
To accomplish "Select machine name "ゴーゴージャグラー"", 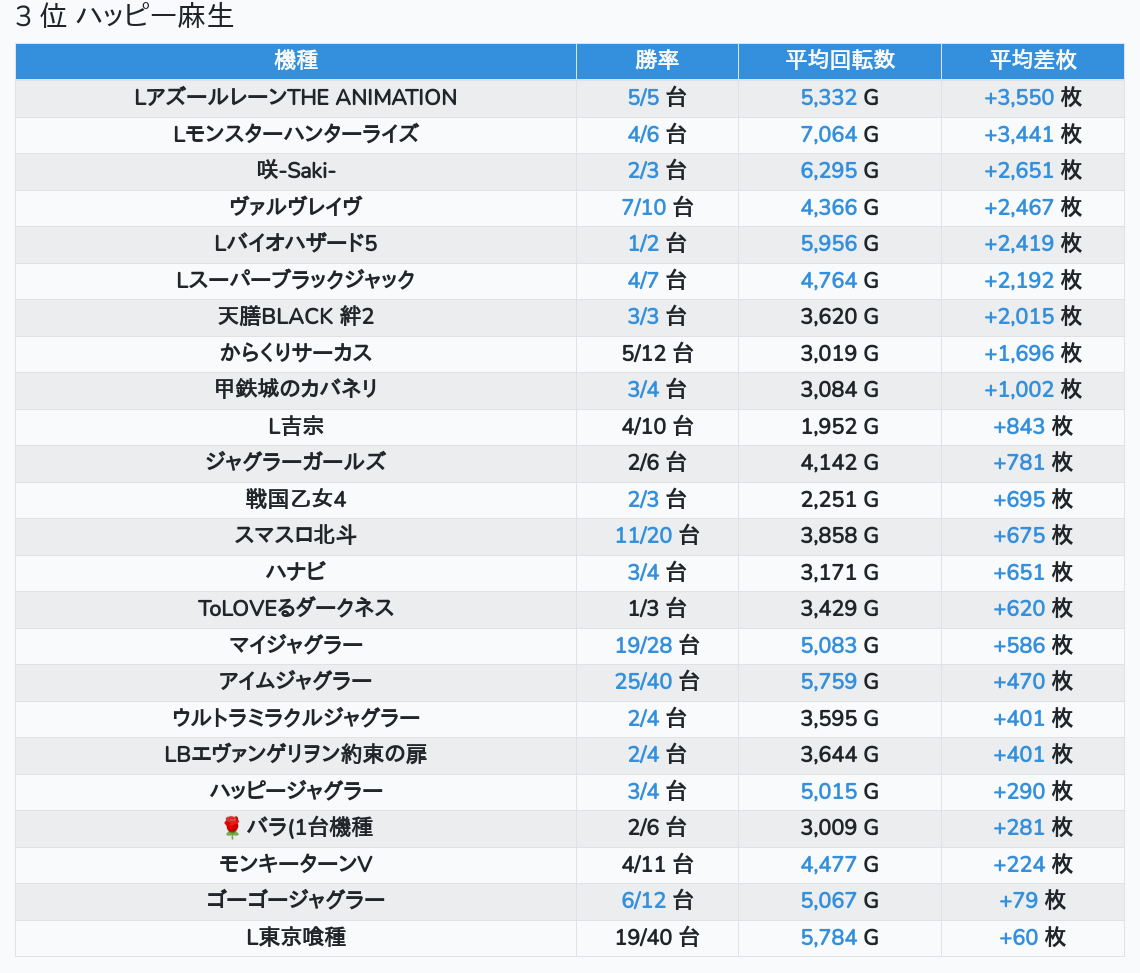I will [x=296, y=900].
